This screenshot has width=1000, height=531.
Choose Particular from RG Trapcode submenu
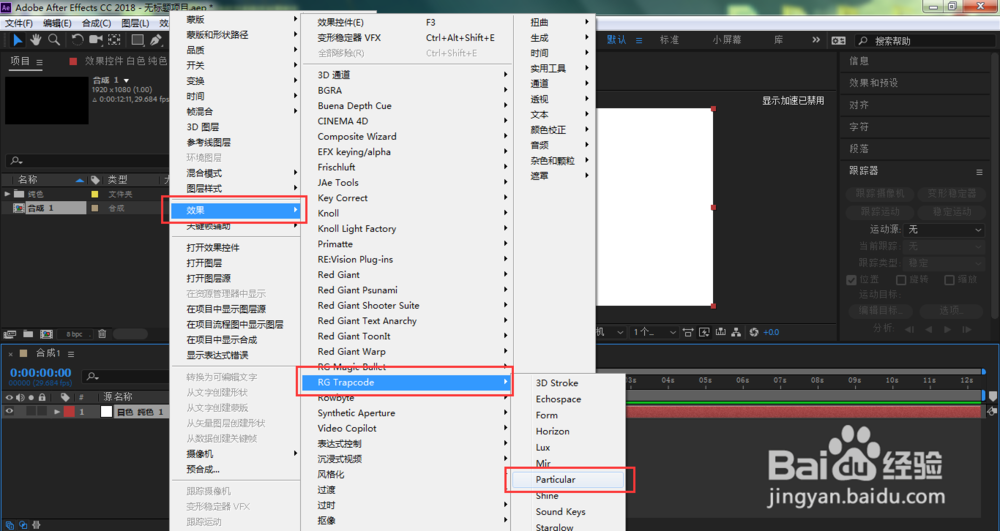click(568, 479)
